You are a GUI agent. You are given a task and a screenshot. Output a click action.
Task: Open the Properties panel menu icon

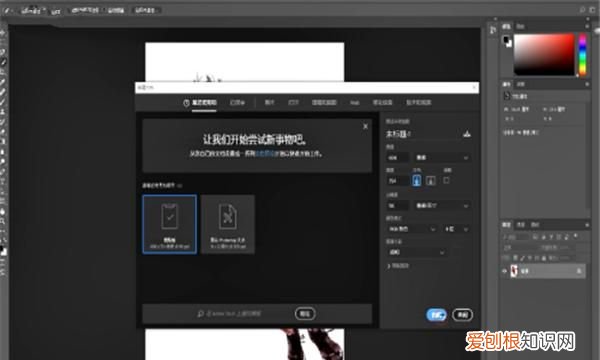click(x=587, y=84)
